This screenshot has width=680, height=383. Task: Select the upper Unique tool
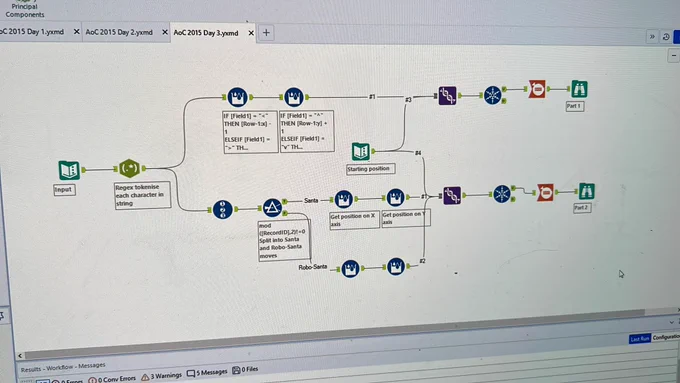point(493,95)
